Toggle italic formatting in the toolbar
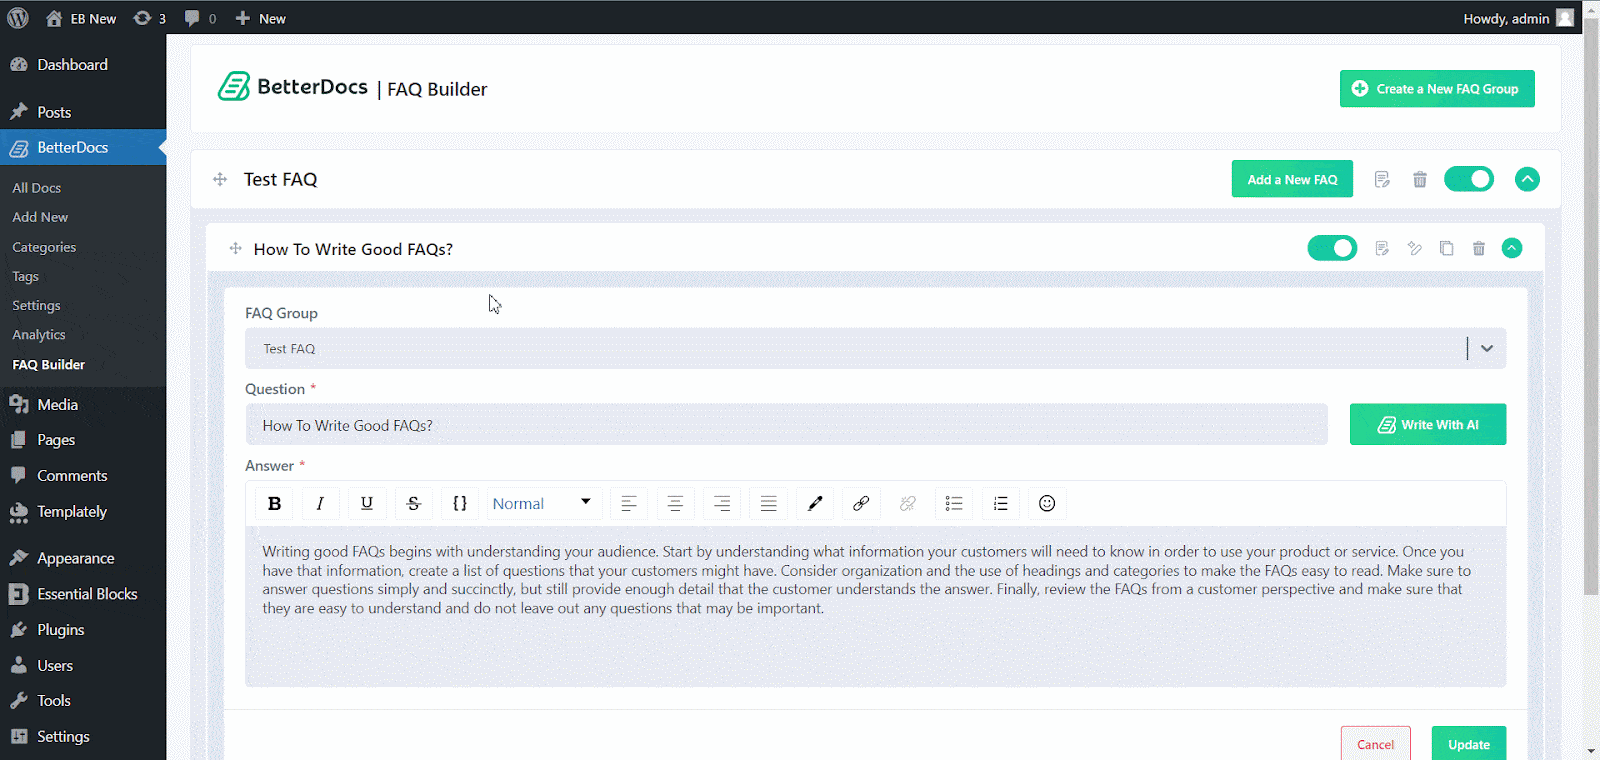The height and width of the screenshot is (760, 1600). [x=320, y=503]
